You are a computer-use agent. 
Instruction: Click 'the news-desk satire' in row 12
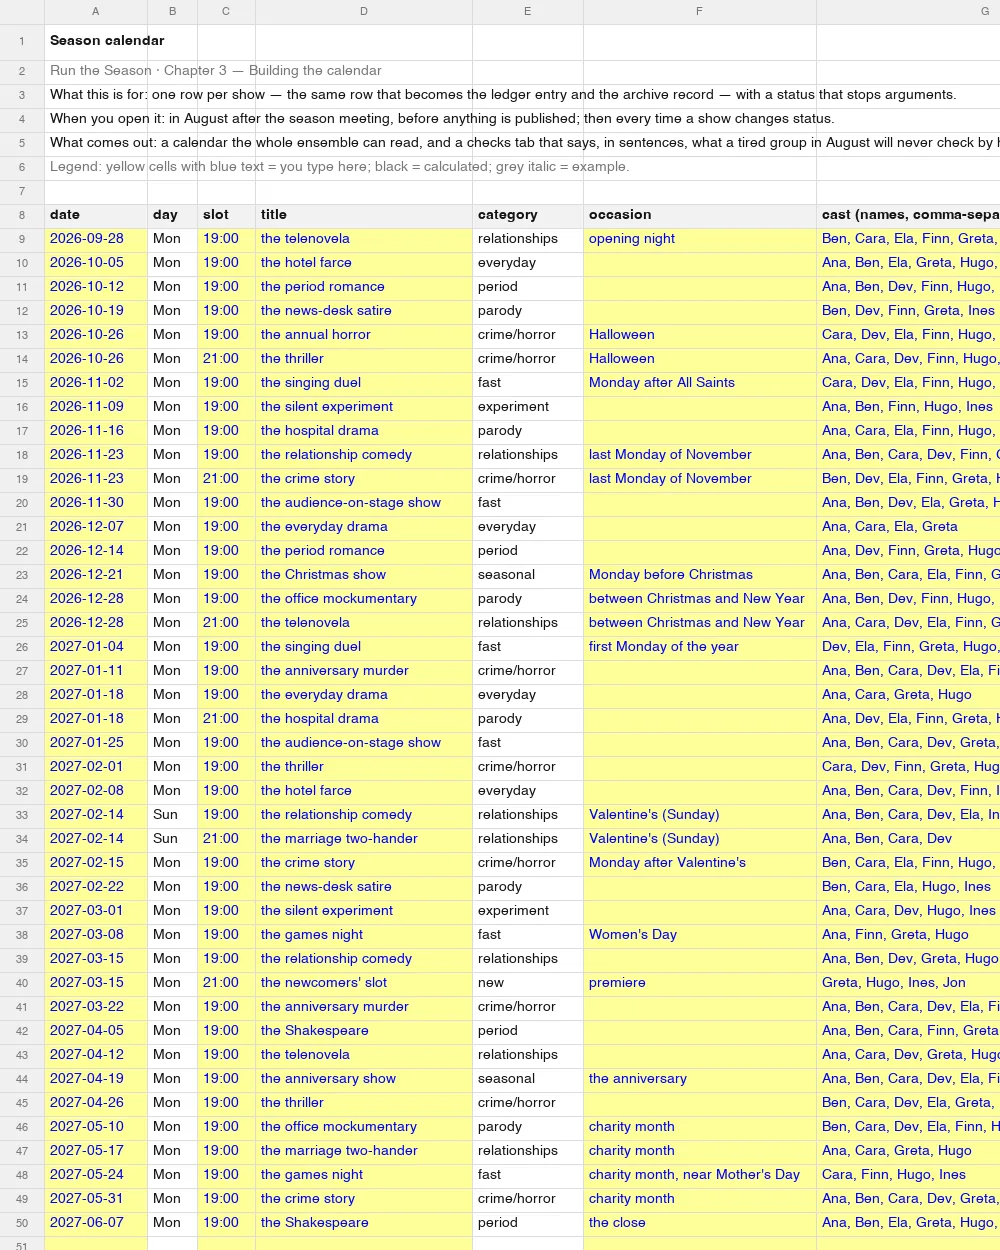(364, 311)
